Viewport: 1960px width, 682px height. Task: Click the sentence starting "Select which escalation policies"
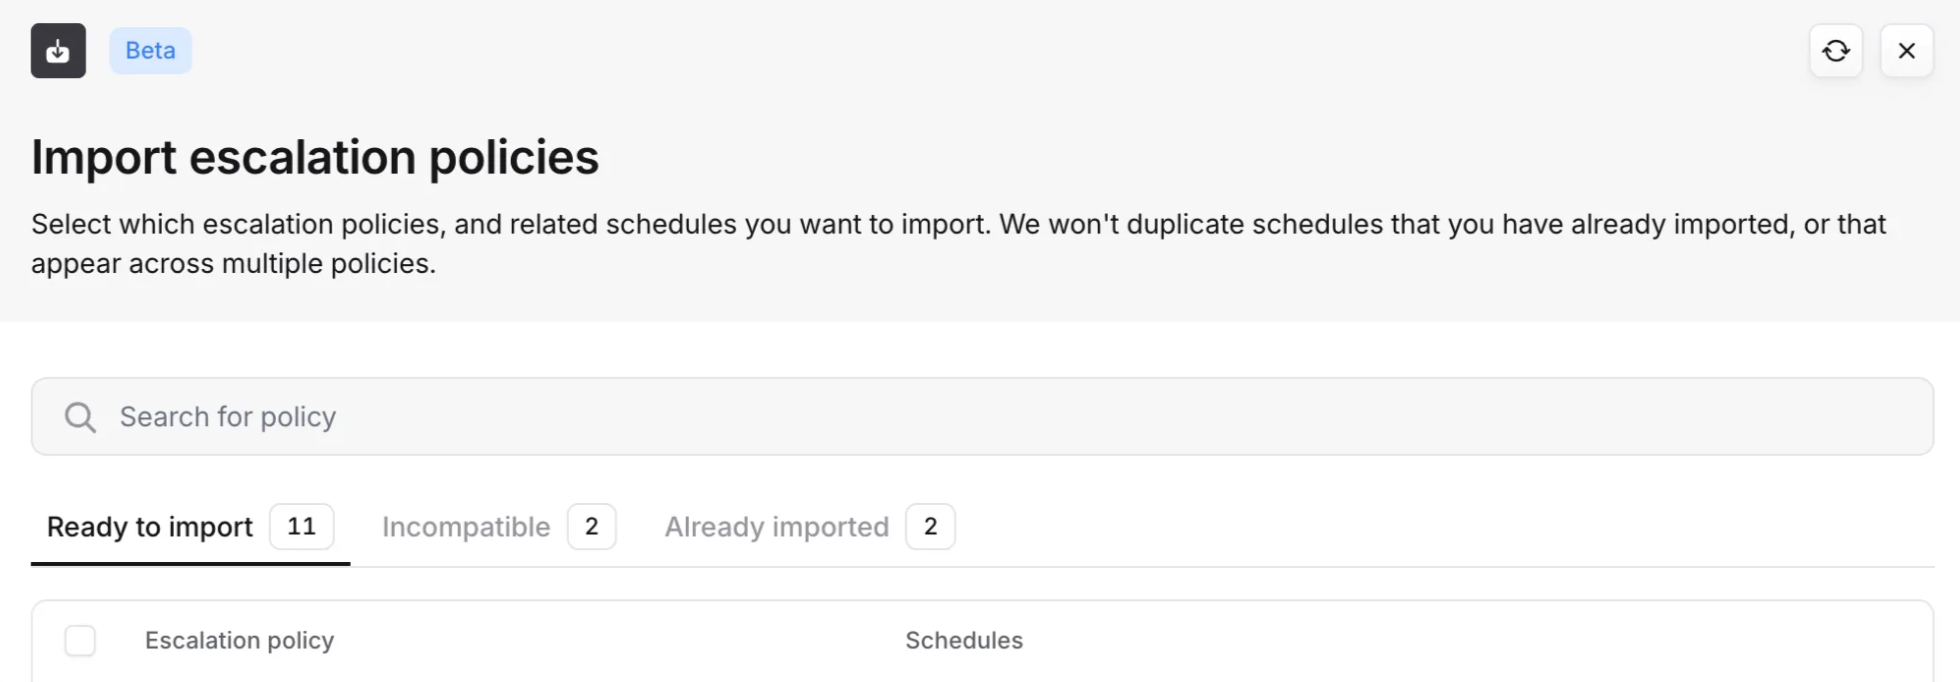point(510,224)
